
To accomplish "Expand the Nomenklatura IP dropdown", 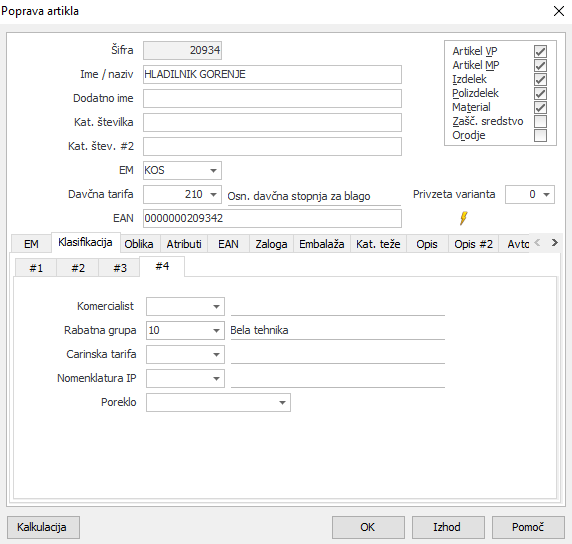I will pos(216,379).
